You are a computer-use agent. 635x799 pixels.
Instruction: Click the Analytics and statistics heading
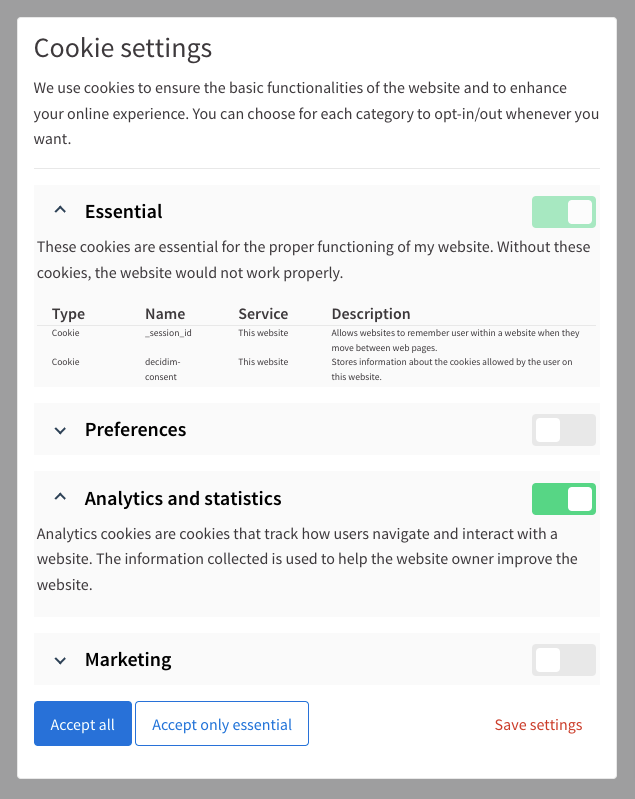pos(183,498)
